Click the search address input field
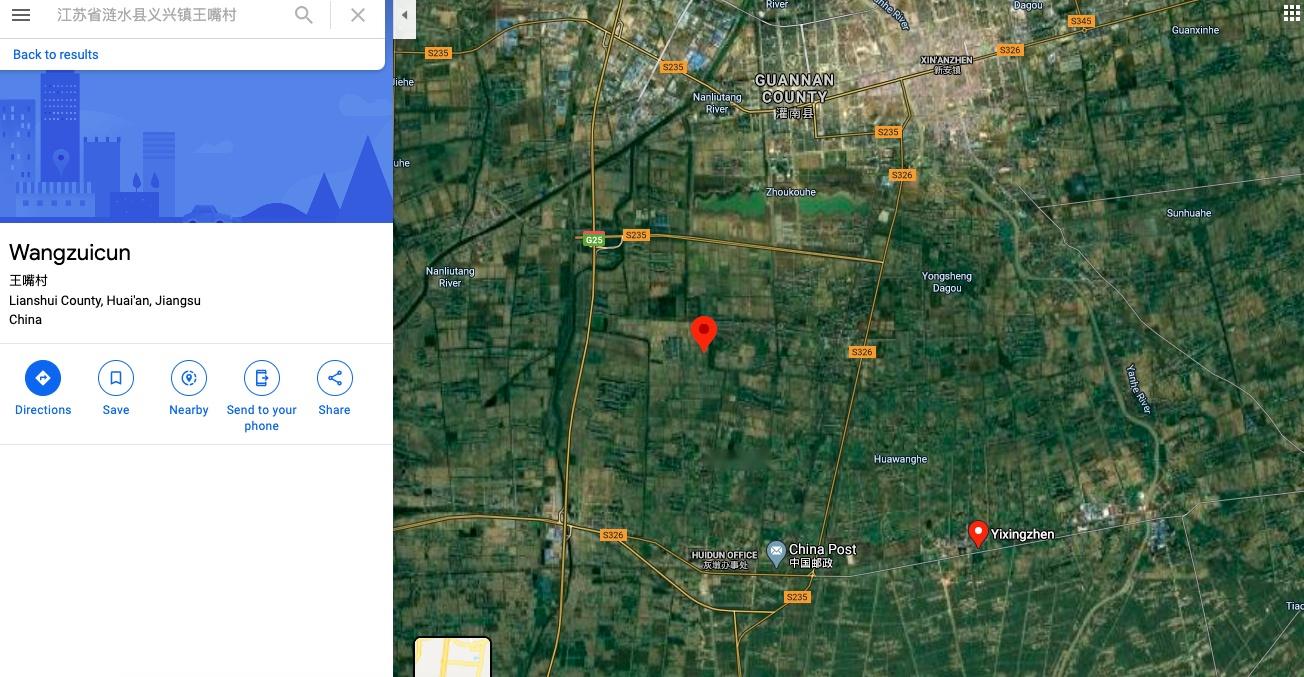The height and width of the screenshot is (677, 1304). (170, 15)
